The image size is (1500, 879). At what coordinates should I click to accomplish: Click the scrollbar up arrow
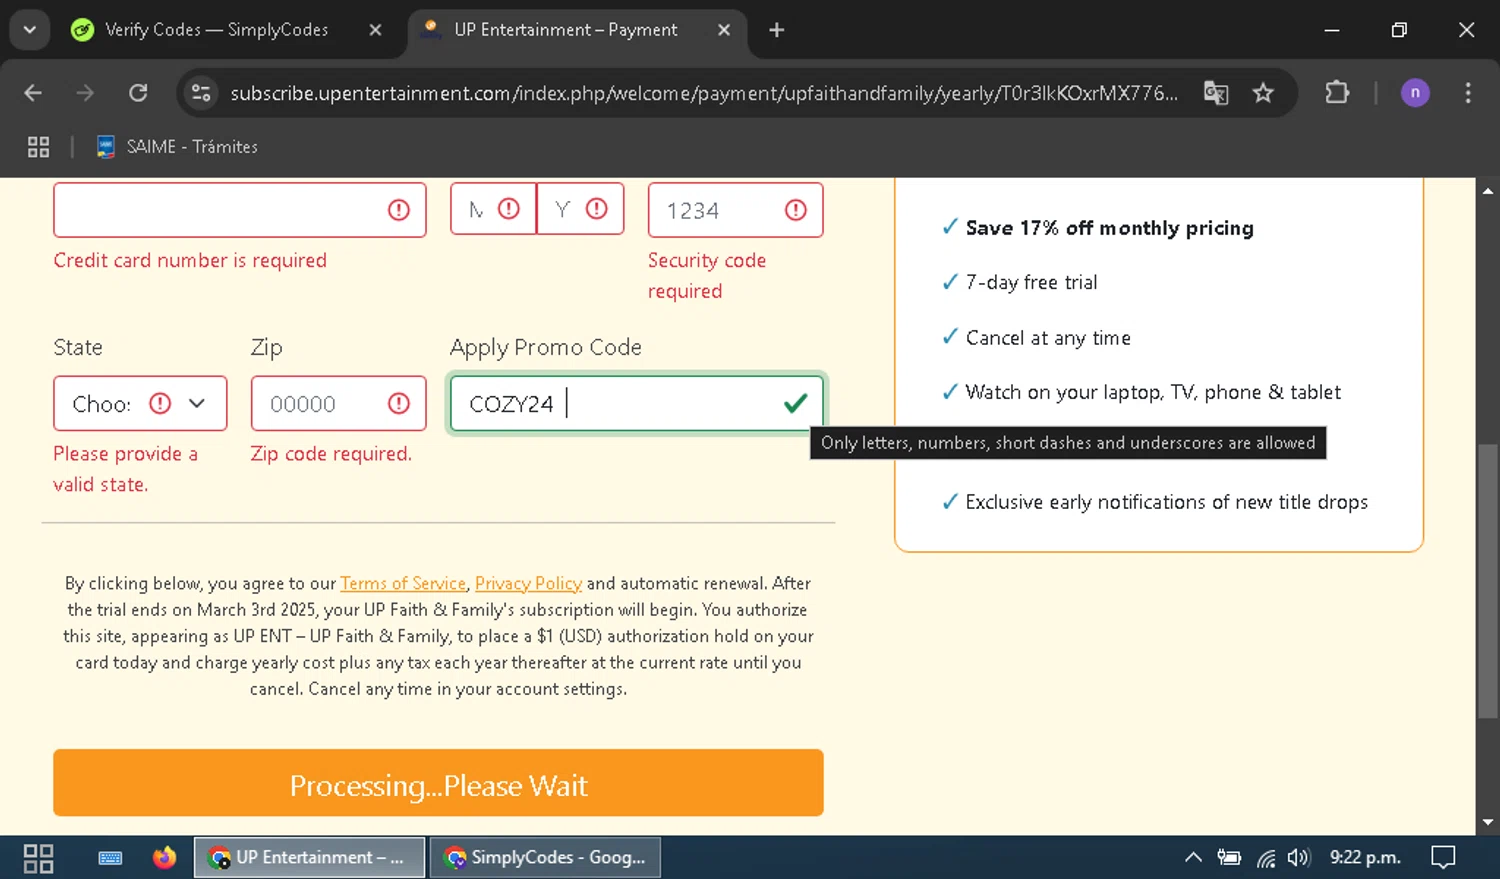pos(1487,190)
